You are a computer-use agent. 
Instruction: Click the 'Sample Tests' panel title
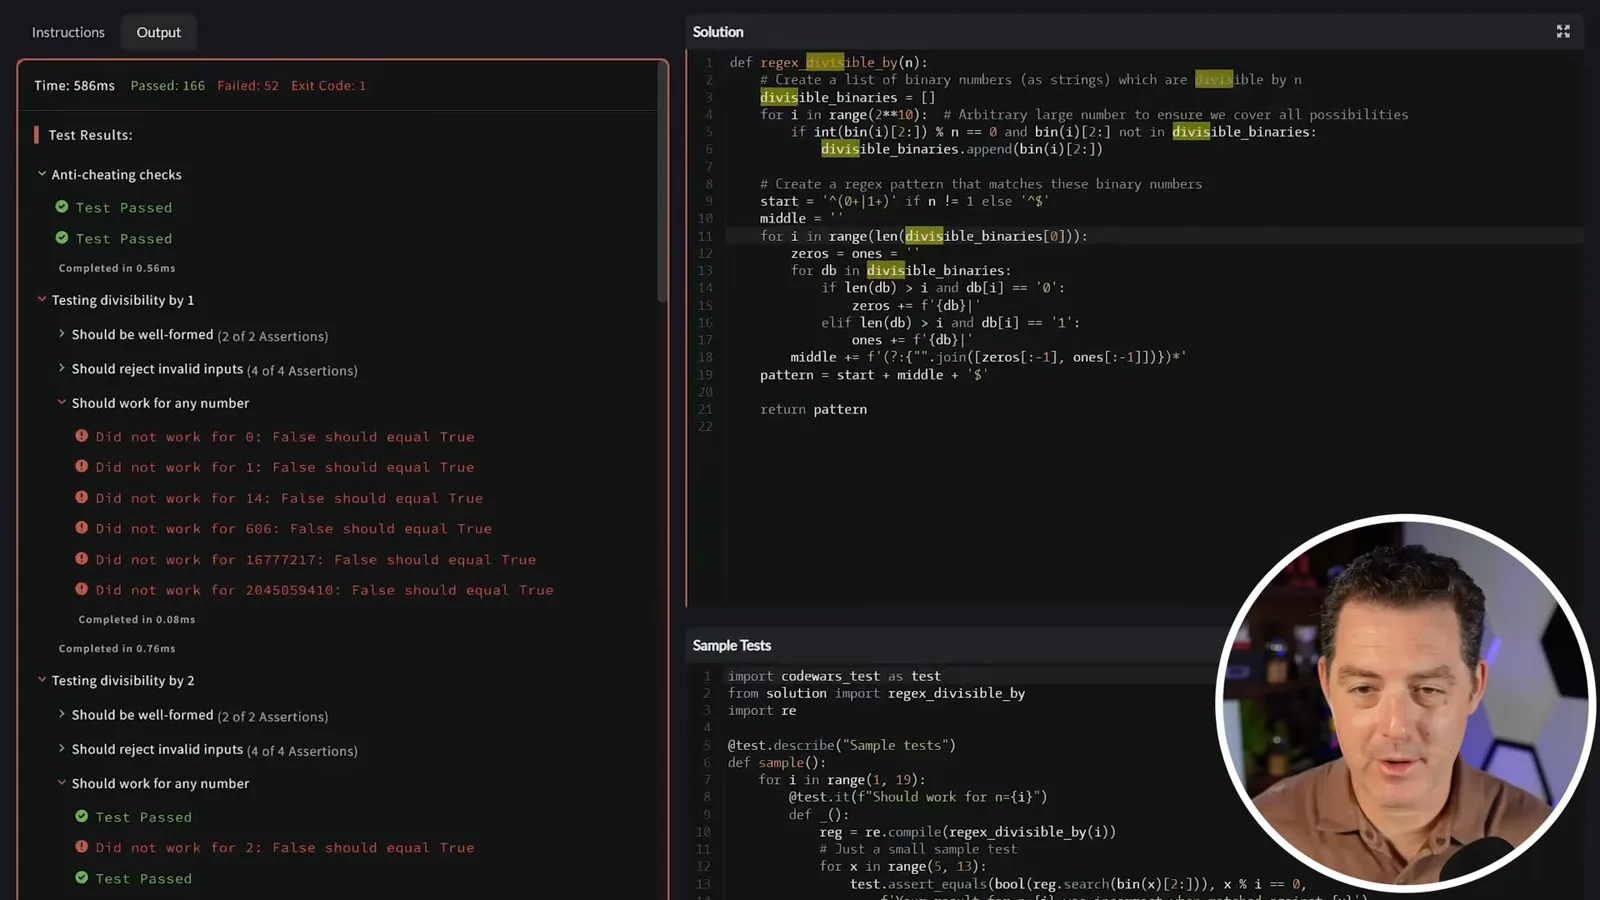pos(732,646)
